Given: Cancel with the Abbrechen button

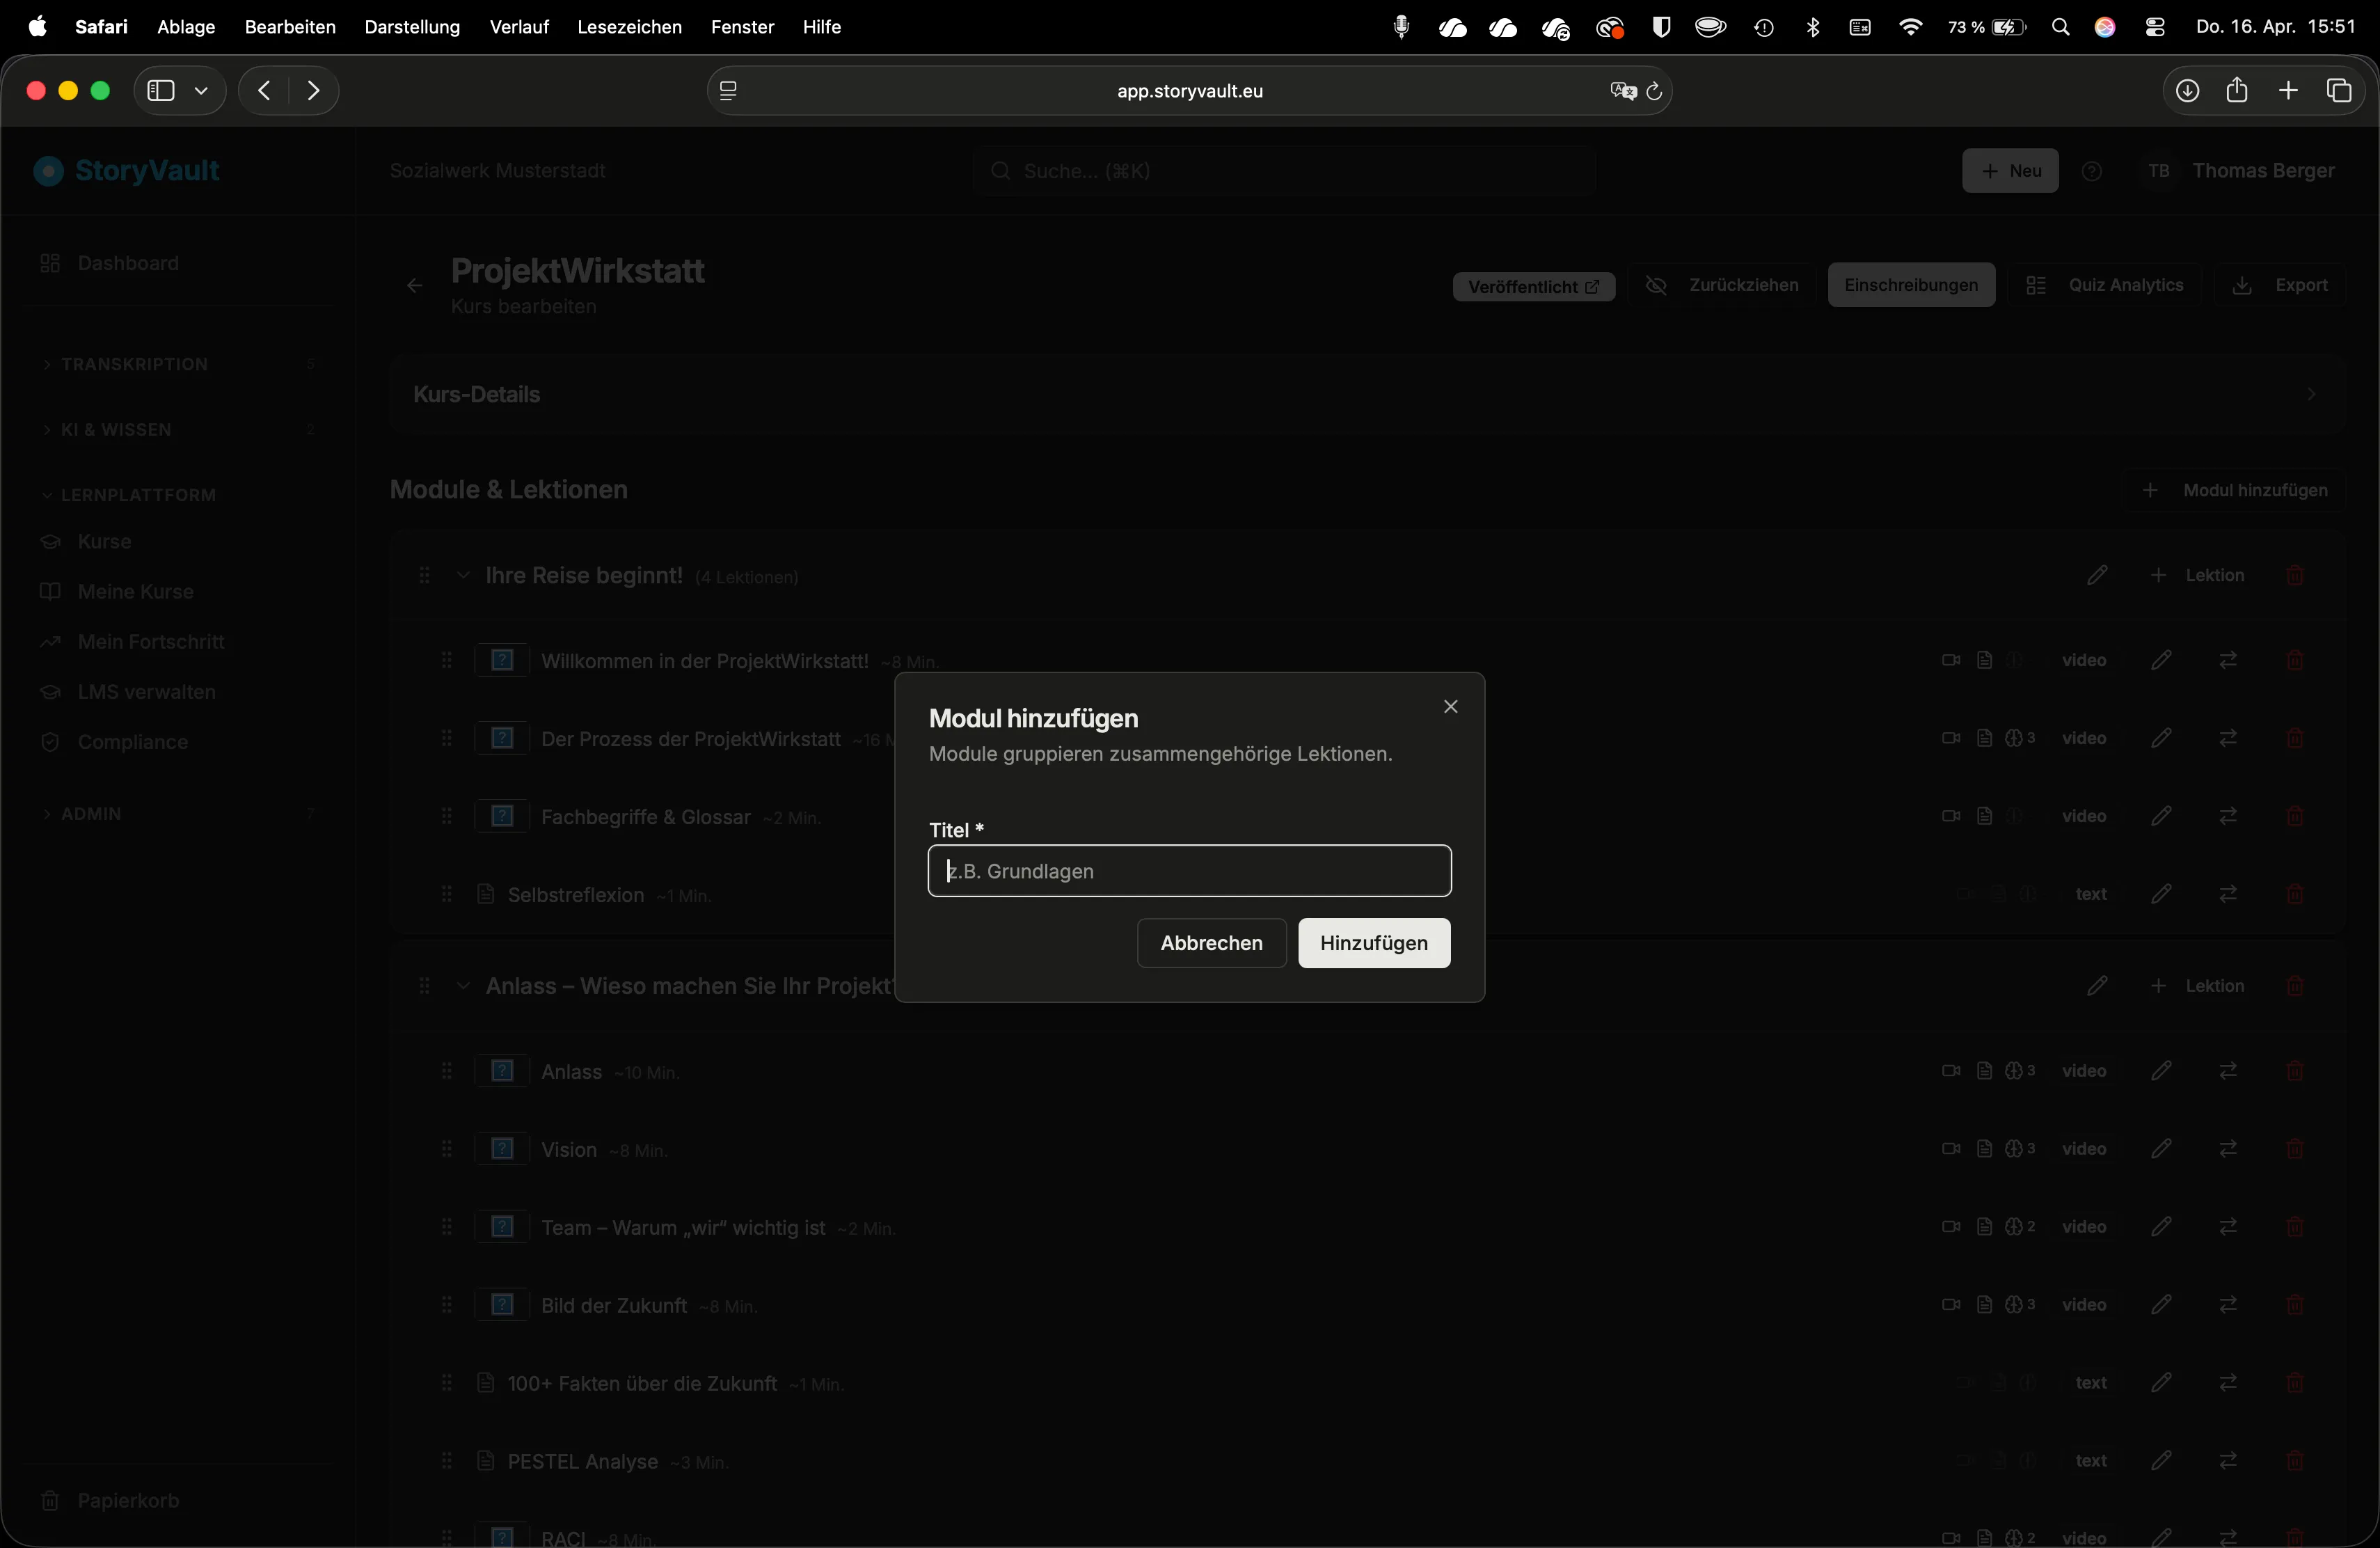Looking at the screenshot, I should pyautogui.click(x=1211, y=943).
